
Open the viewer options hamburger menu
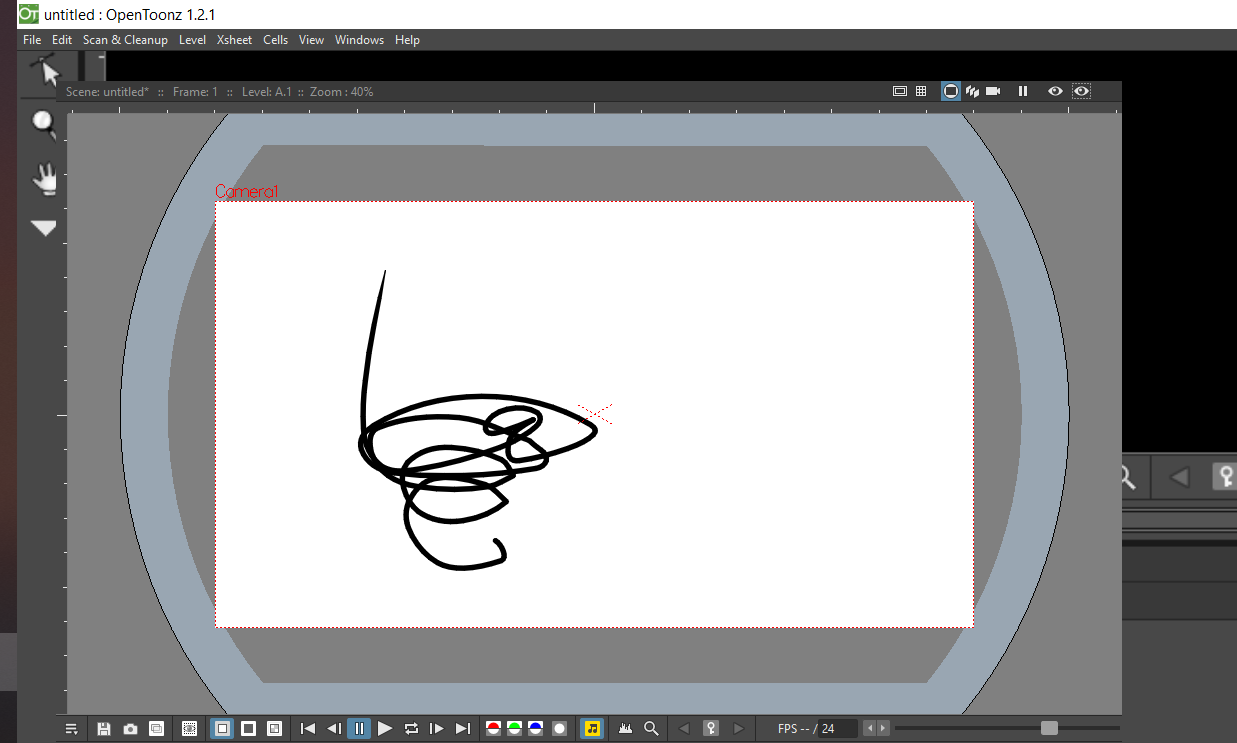click(72, 729)
